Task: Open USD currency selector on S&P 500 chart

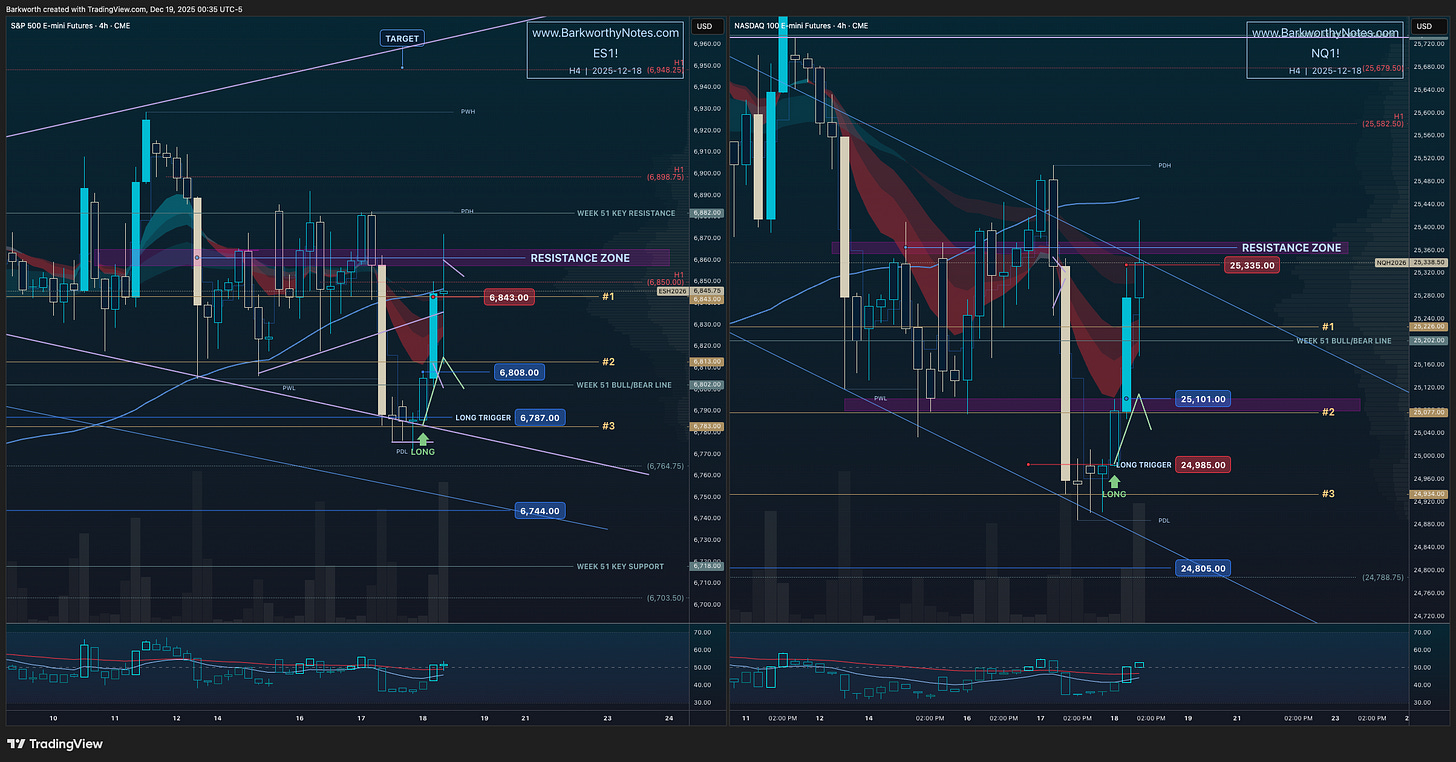Action: 704,26
